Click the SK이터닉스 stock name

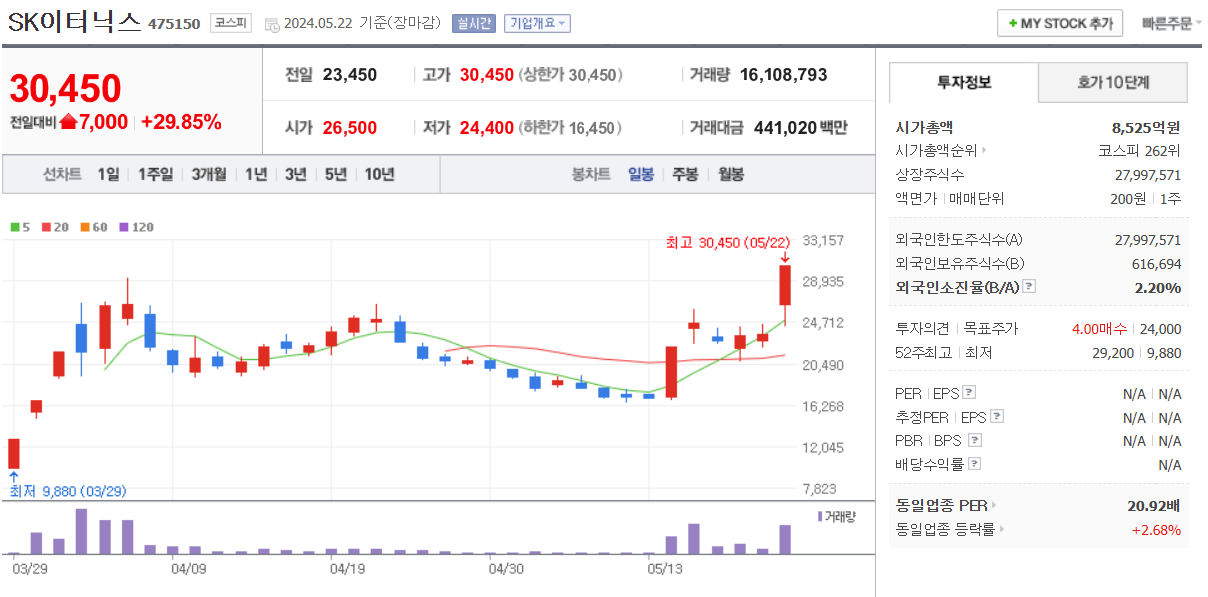(x=75, y=23)
